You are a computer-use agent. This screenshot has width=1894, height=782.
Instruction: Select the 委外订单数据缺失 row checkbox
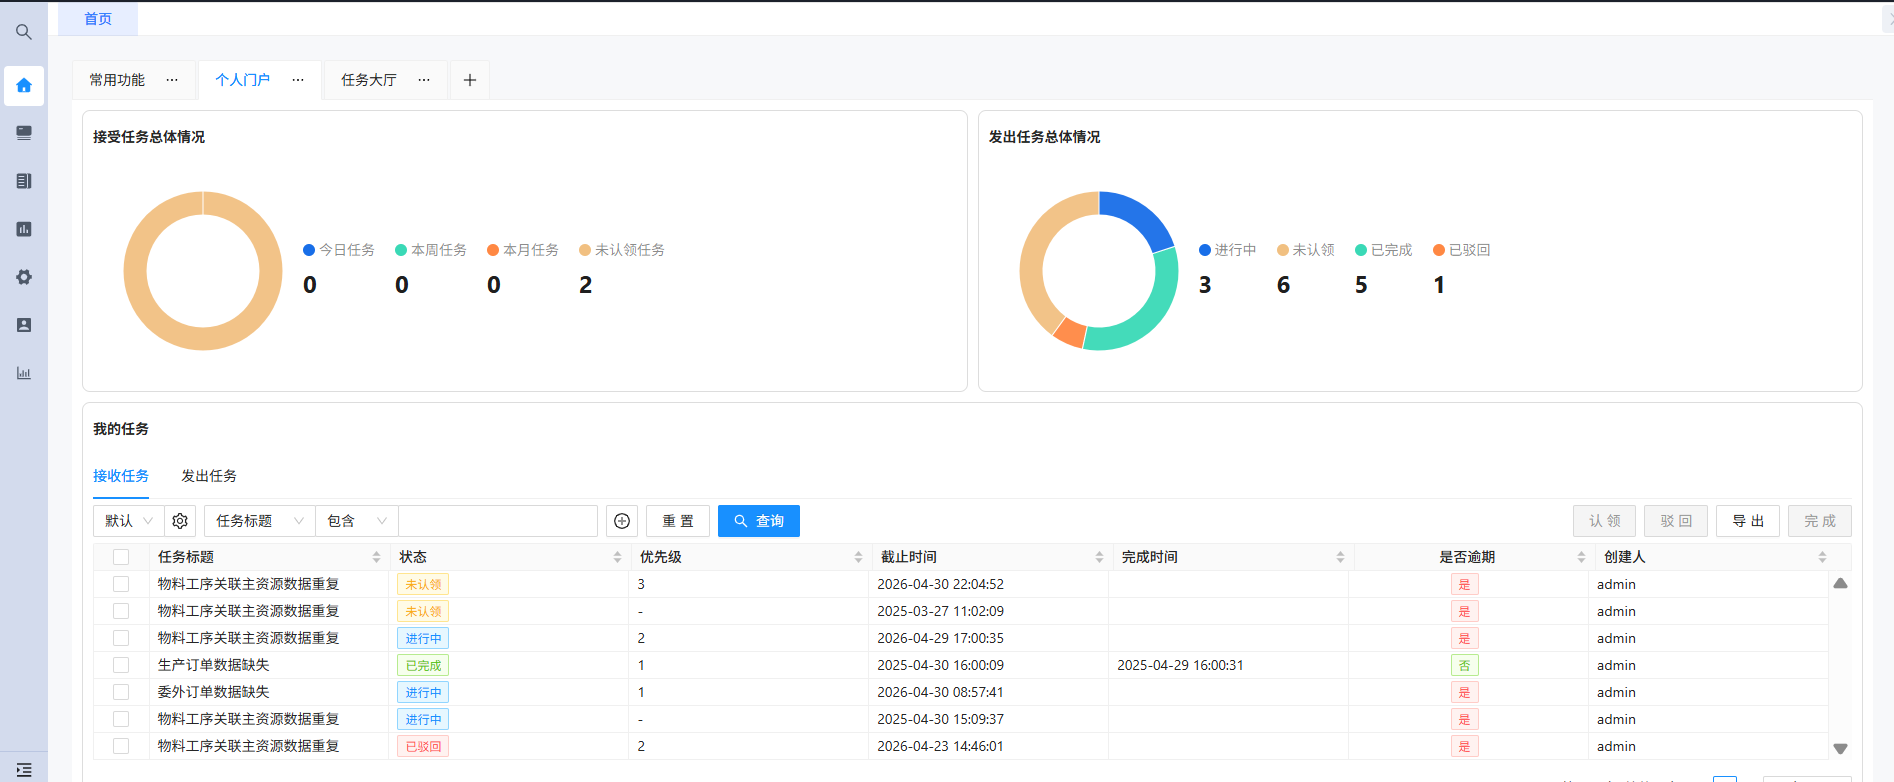(121, 692)
